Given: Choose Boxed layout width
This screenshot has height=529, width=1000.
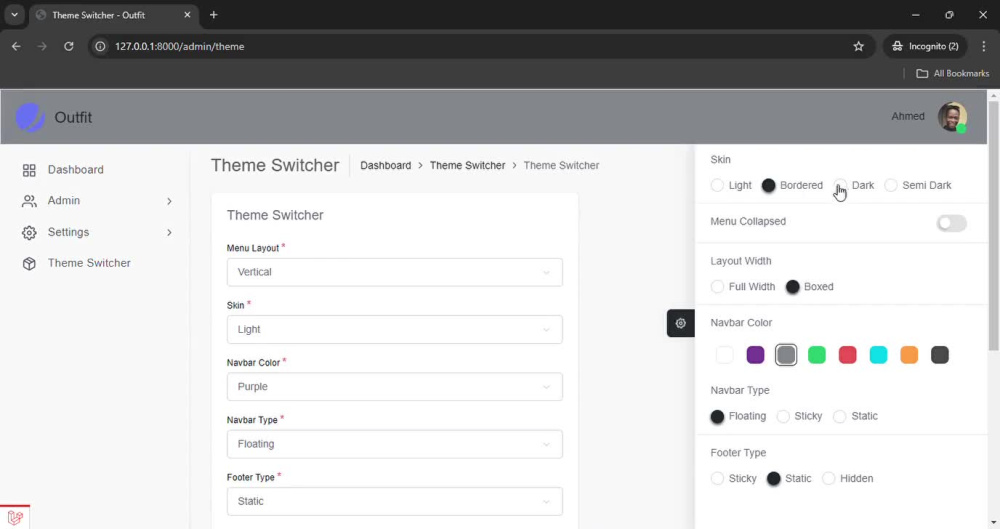Looking at the screenshot, I should pos(793,287).
